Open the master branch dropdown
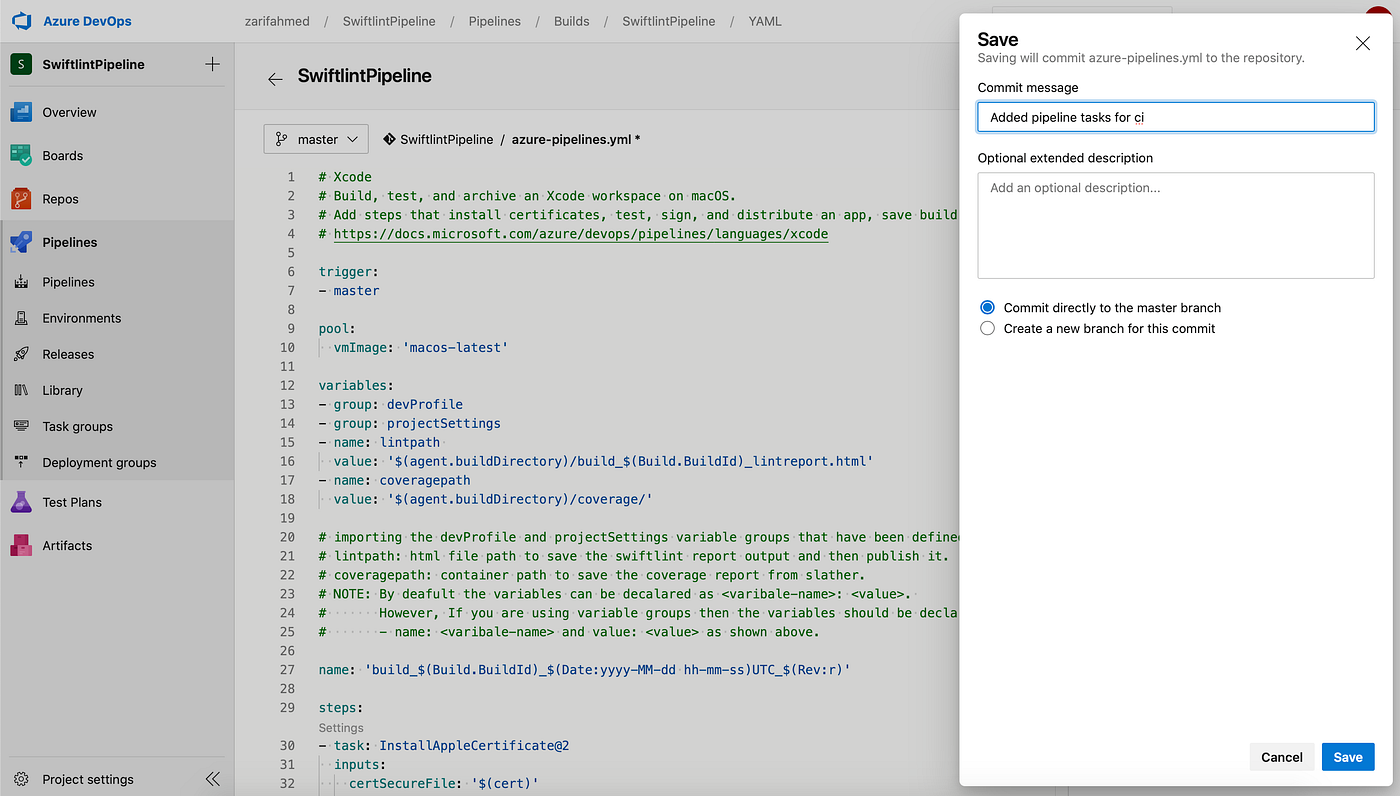This screenshot has width=1400, height=796. click(x=316, y=139)
